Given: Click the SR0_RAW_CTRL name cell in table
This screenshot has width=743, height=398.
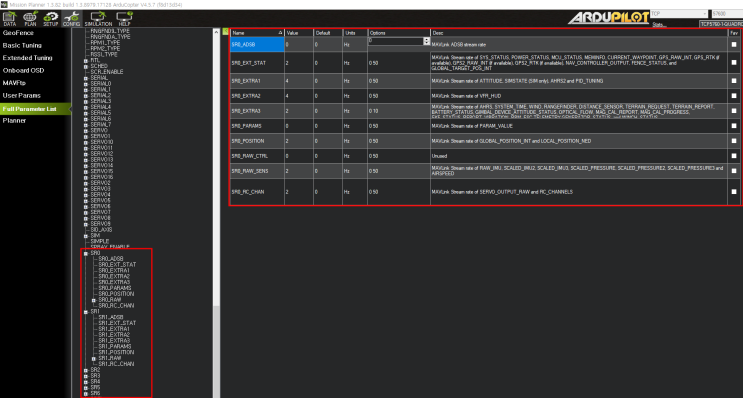Looking at the screenshot, I should click(257, 156).
